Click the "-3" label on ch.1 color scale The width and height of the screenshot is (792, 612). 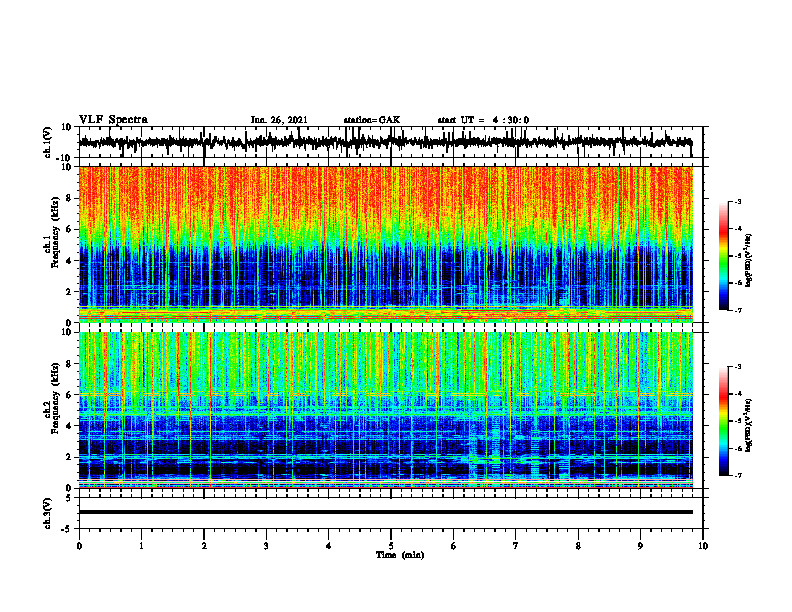pyautogui.click(x=738, y=201)
